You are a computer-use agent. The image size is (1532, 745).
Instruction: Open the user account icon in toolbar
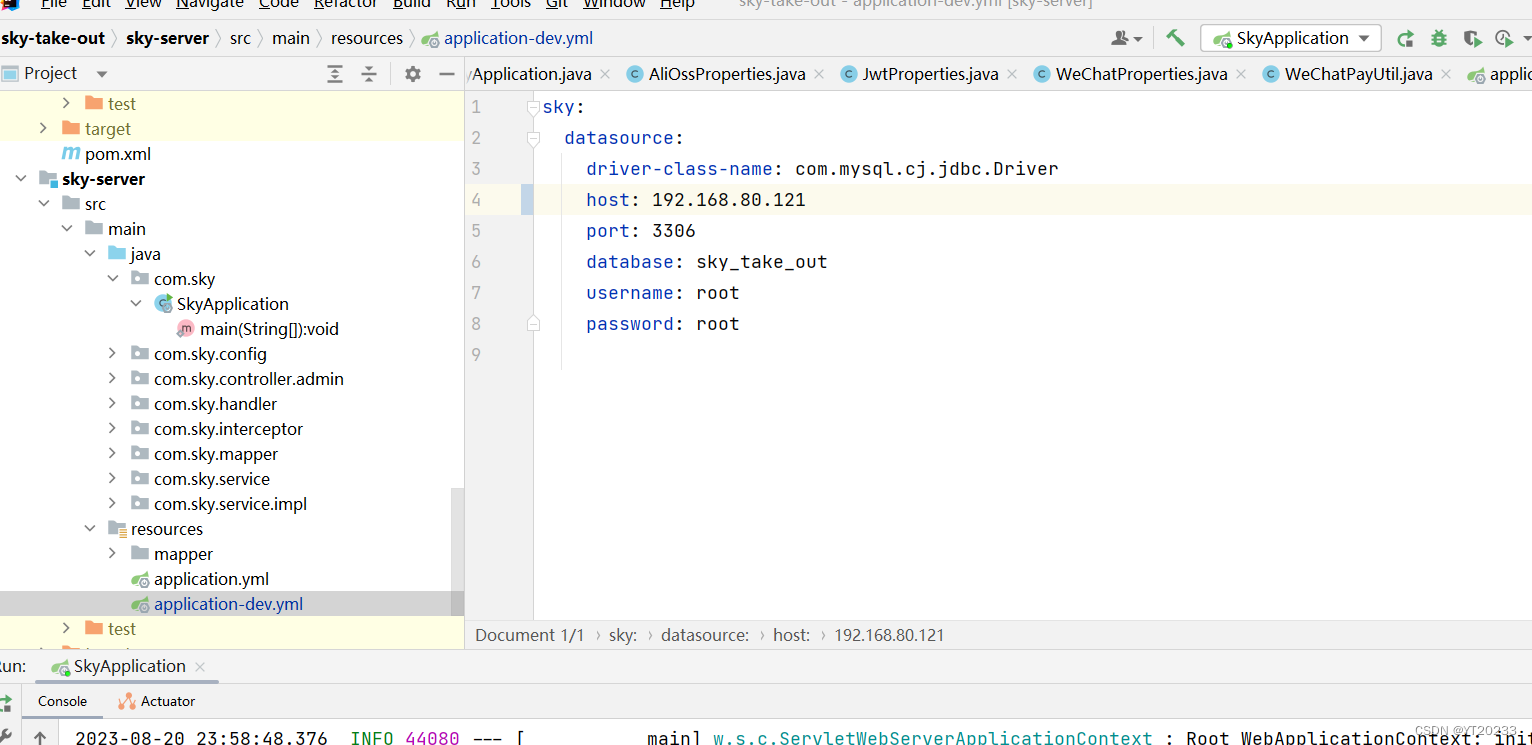1127,38
